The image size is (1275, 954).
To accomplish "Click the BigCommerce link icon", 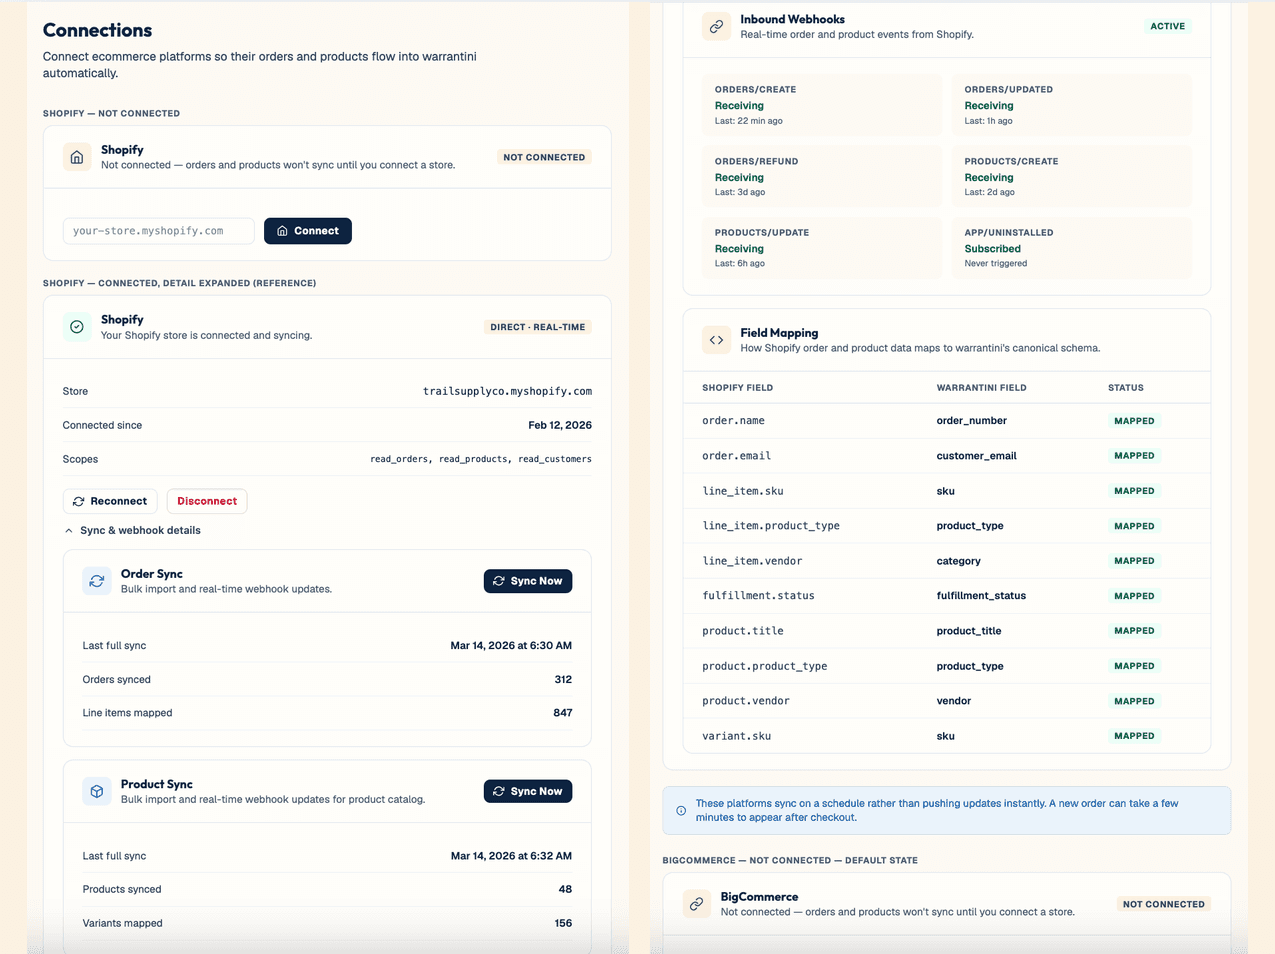I will 697,904.
